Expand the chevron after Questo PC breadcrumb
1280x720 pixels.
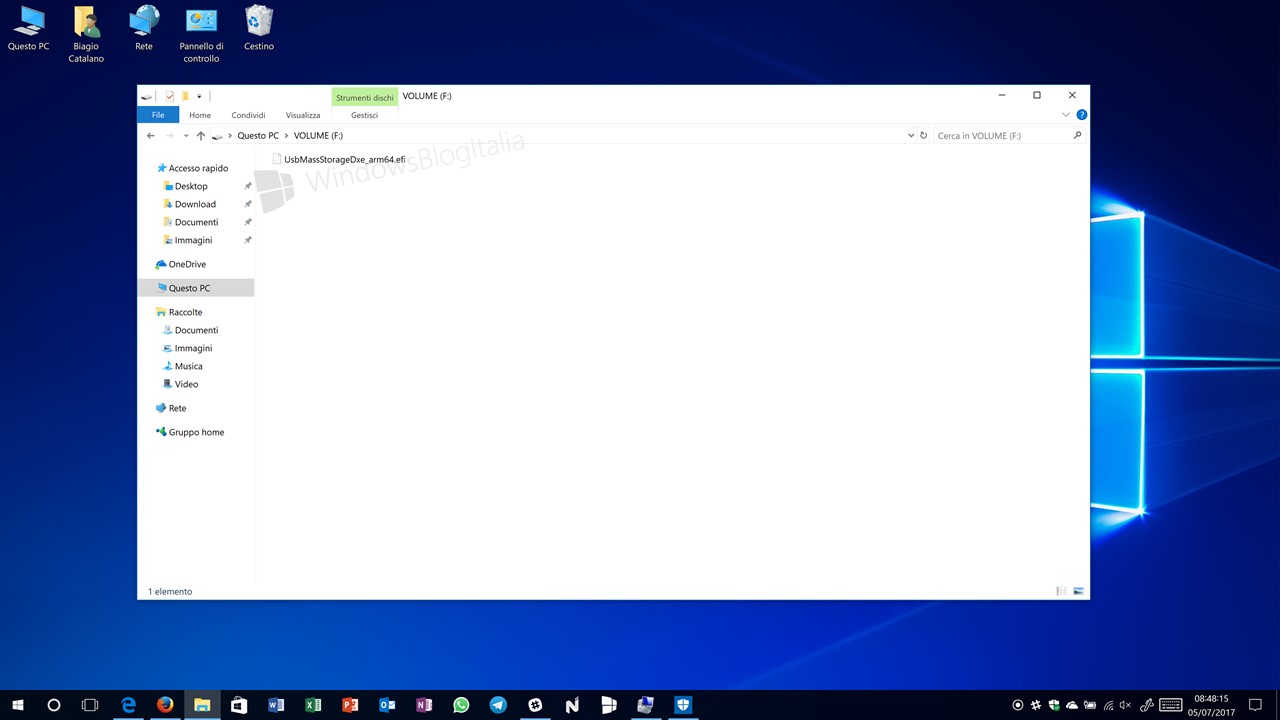(286, 136)
